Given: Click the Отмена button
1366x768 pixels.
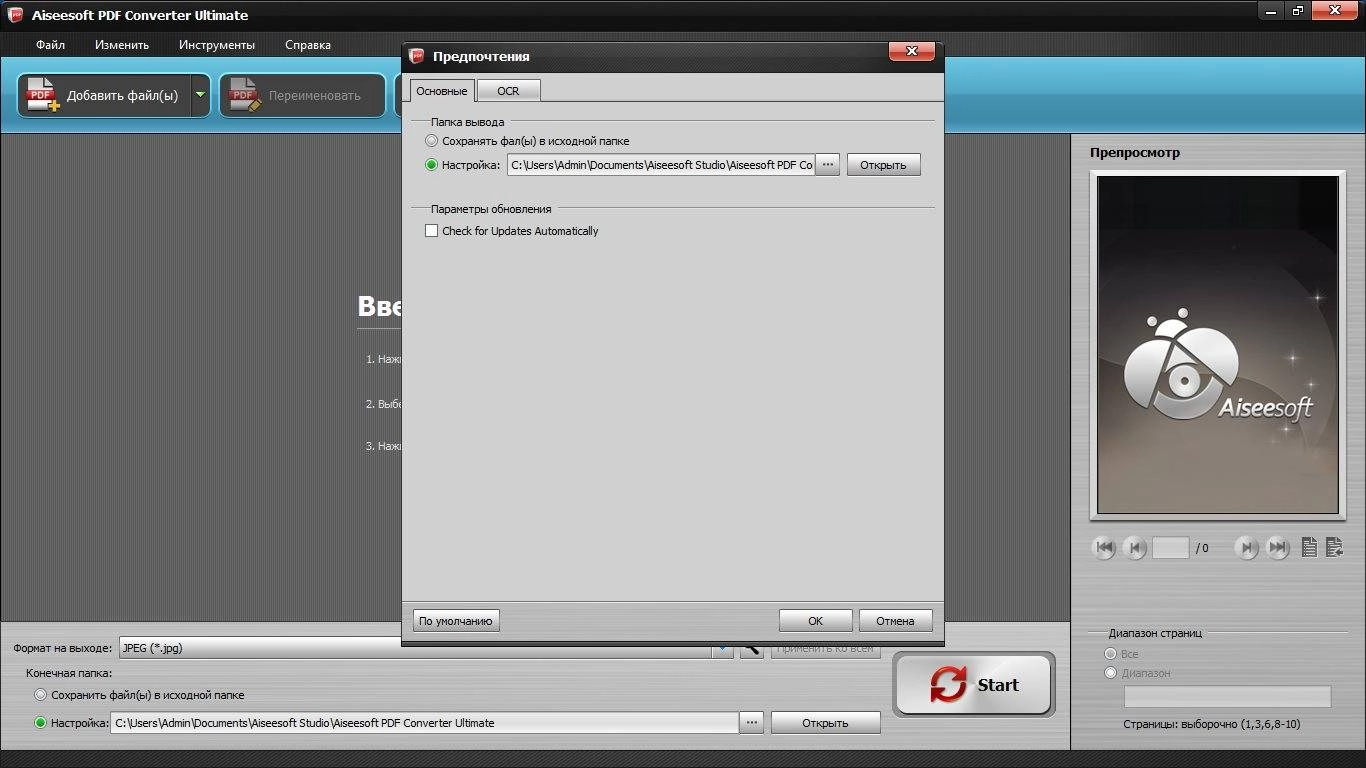Looking at the screenshot, I should coord(895,621).
